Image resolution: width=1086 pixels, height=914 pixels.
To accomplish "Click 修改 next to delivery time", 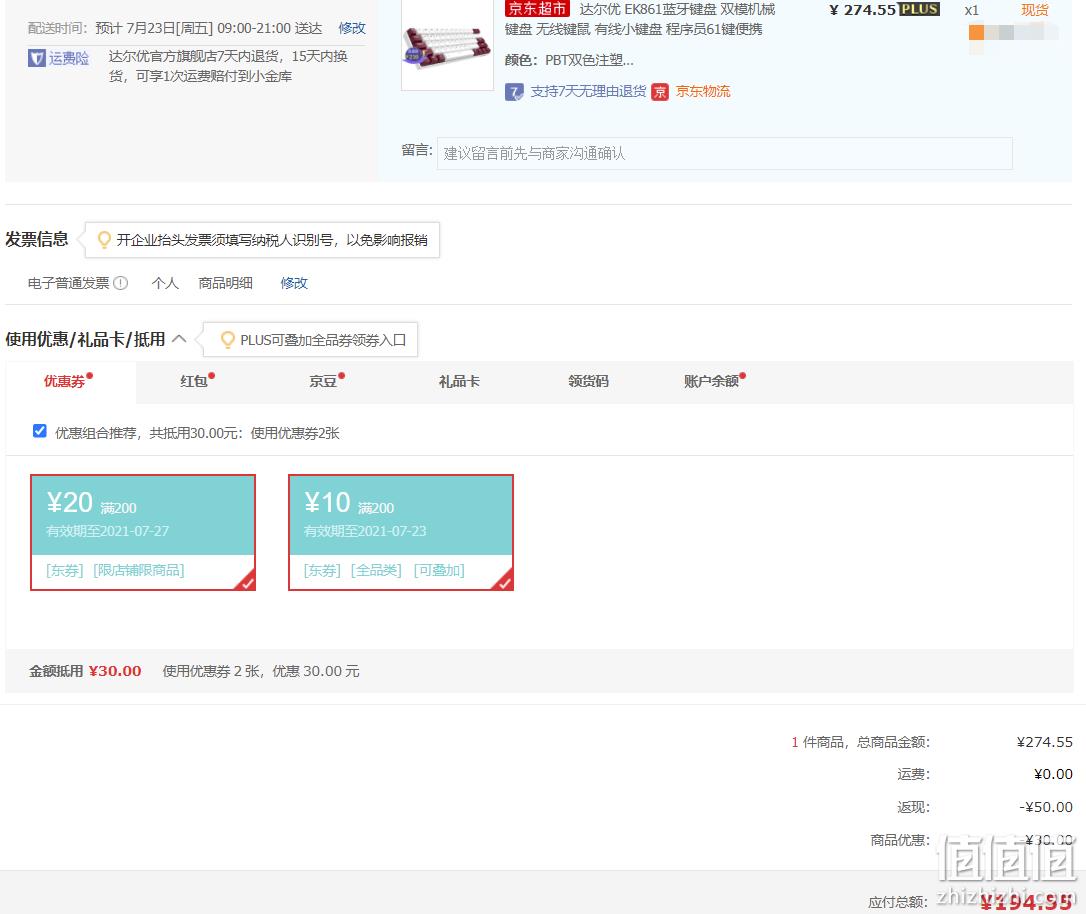I will pyautogui.click(x=352, y=28).
